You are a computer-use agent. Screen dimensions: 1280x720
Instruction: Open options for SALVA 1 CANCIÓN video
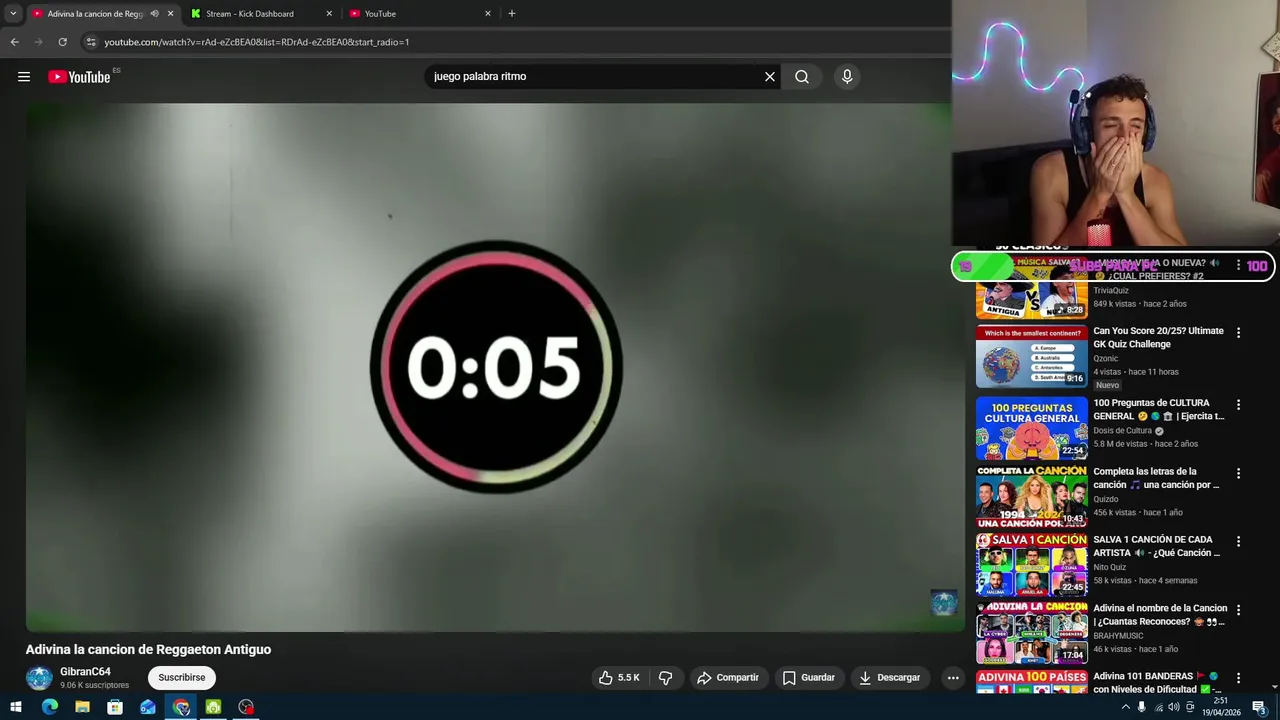click(x=1238, y=541)
